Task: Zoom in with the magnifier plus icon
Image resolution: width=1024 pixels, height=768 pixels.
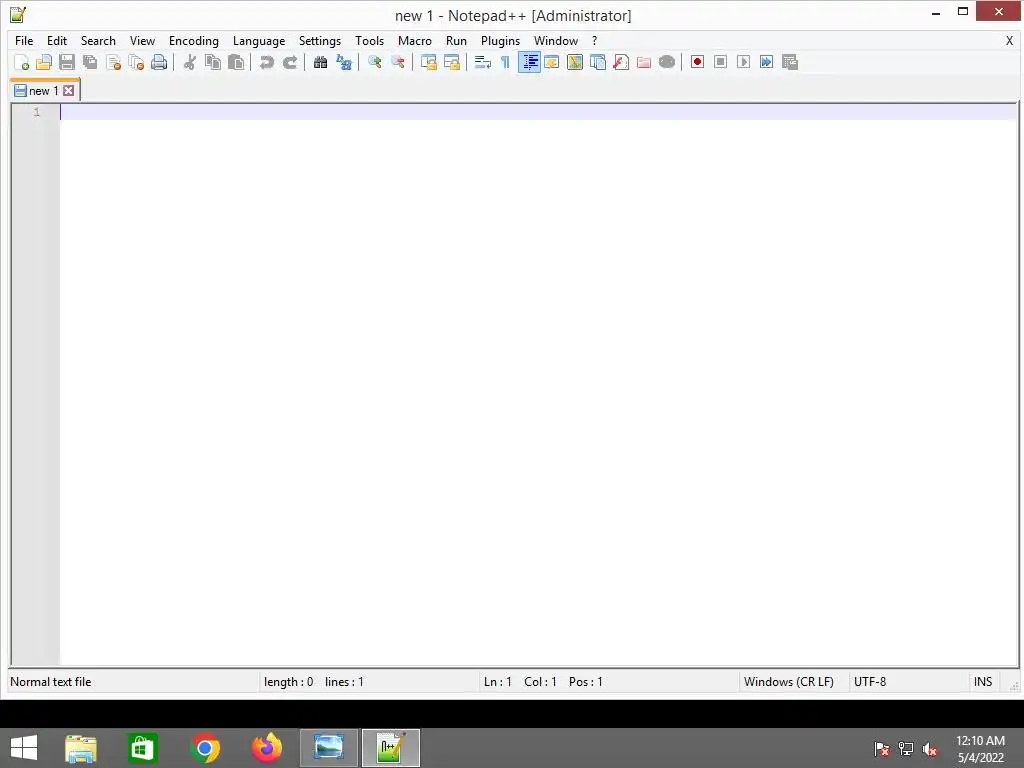Action: (374, 62)
